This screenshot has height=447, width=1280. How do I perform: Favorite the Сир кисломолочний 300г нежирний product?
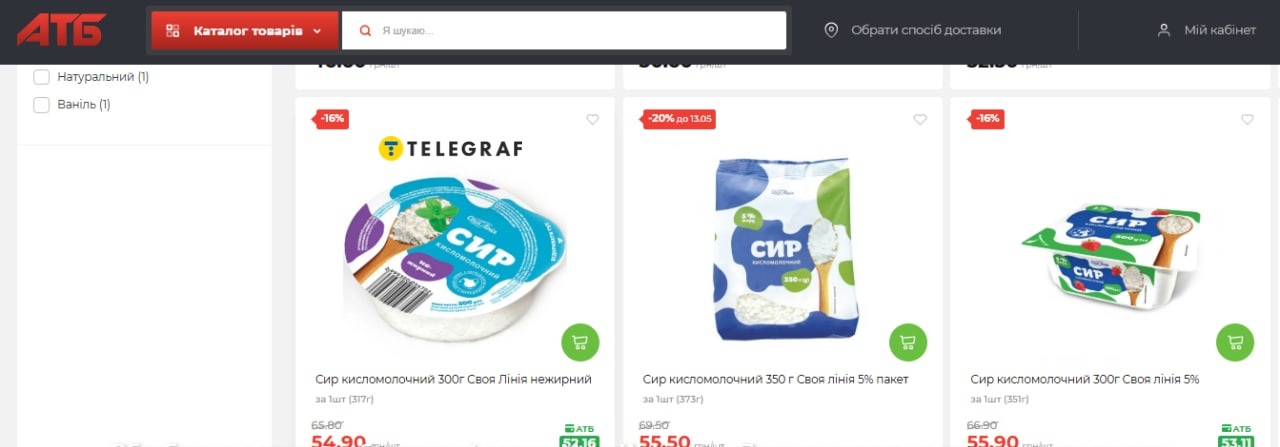(x=592, y=120)
